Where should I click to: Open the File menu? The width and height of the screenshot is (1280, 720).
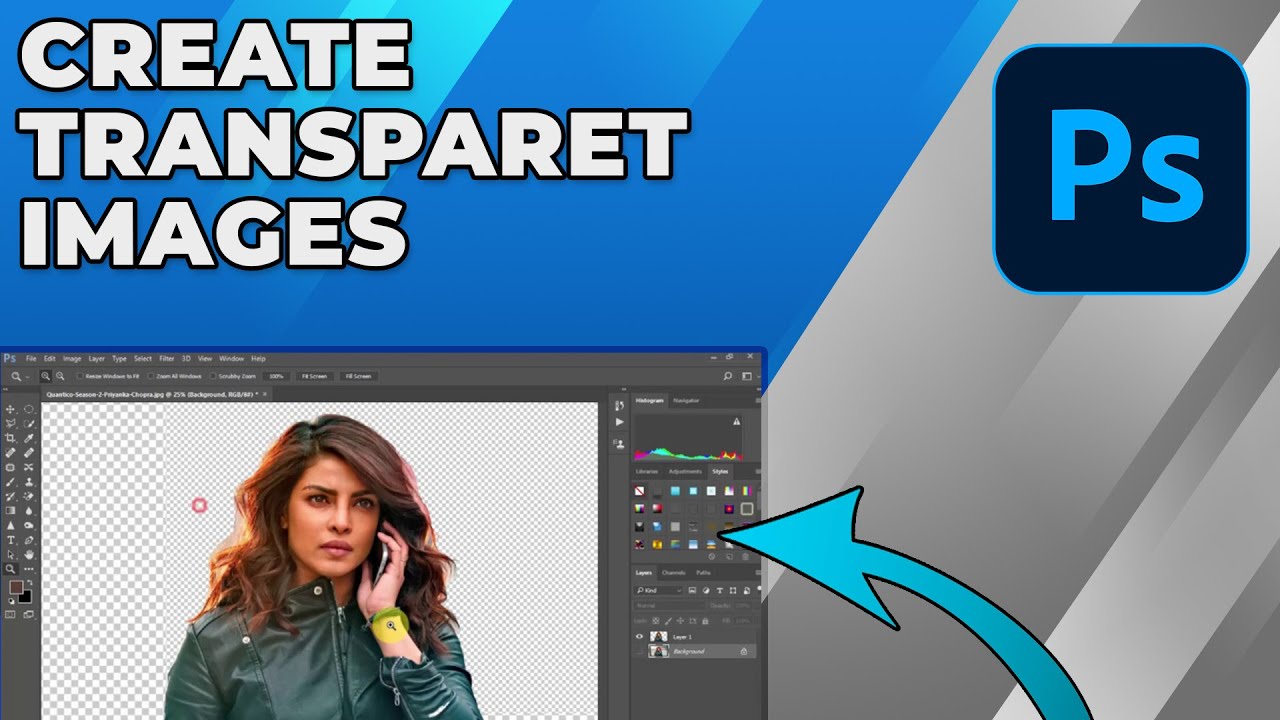(31, 358)
